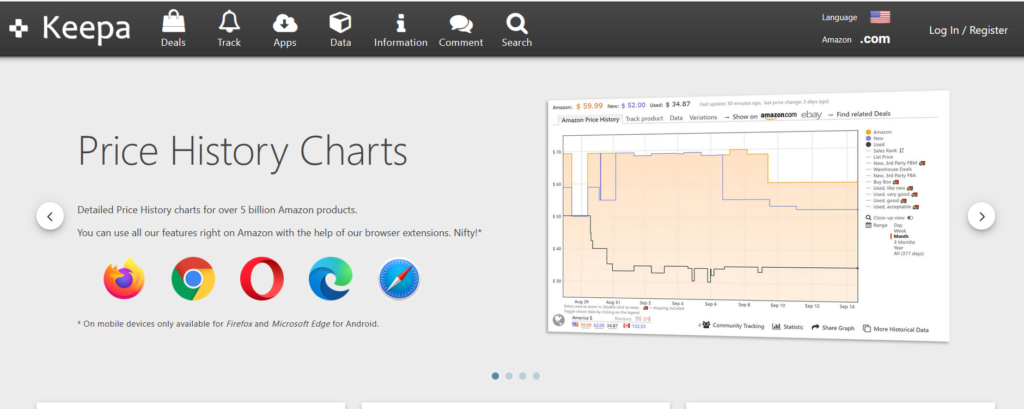The image size is (1024, 409).
Task: Click the Share Graph arrow icon
Action: click(815, 327)
